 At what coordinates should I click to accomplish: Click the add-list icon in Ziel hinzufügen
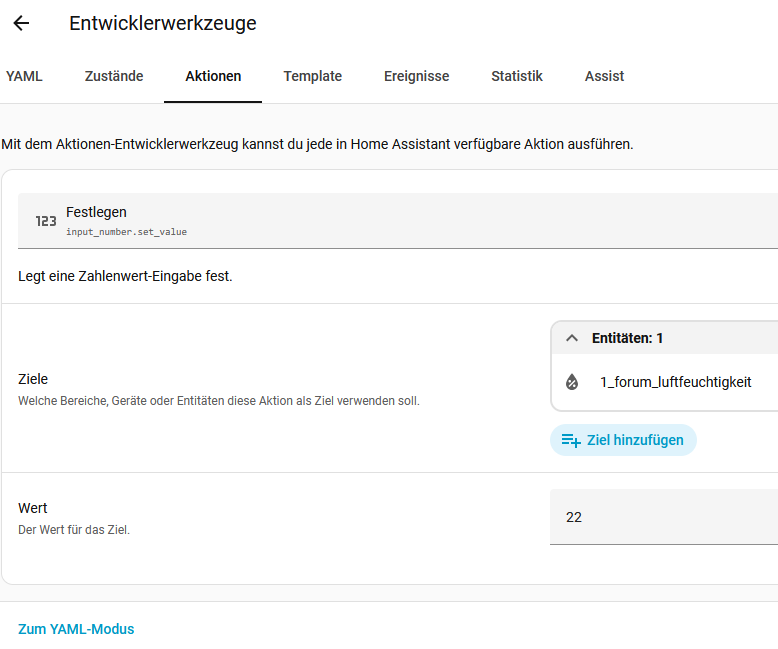[x=571, y=440]
